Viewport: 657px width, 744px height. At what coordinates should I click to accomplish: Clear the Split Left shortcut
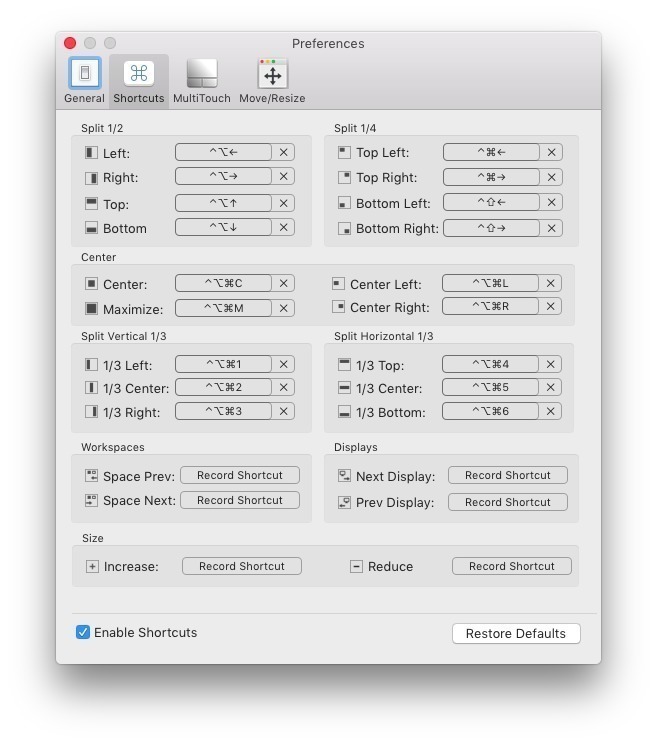pos(284,152)
